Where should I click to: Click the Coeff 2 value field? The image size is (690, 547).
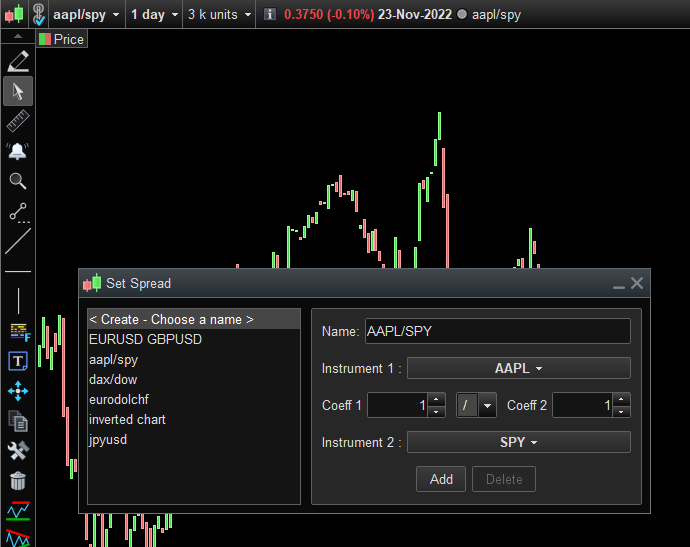tap(583, 405)
